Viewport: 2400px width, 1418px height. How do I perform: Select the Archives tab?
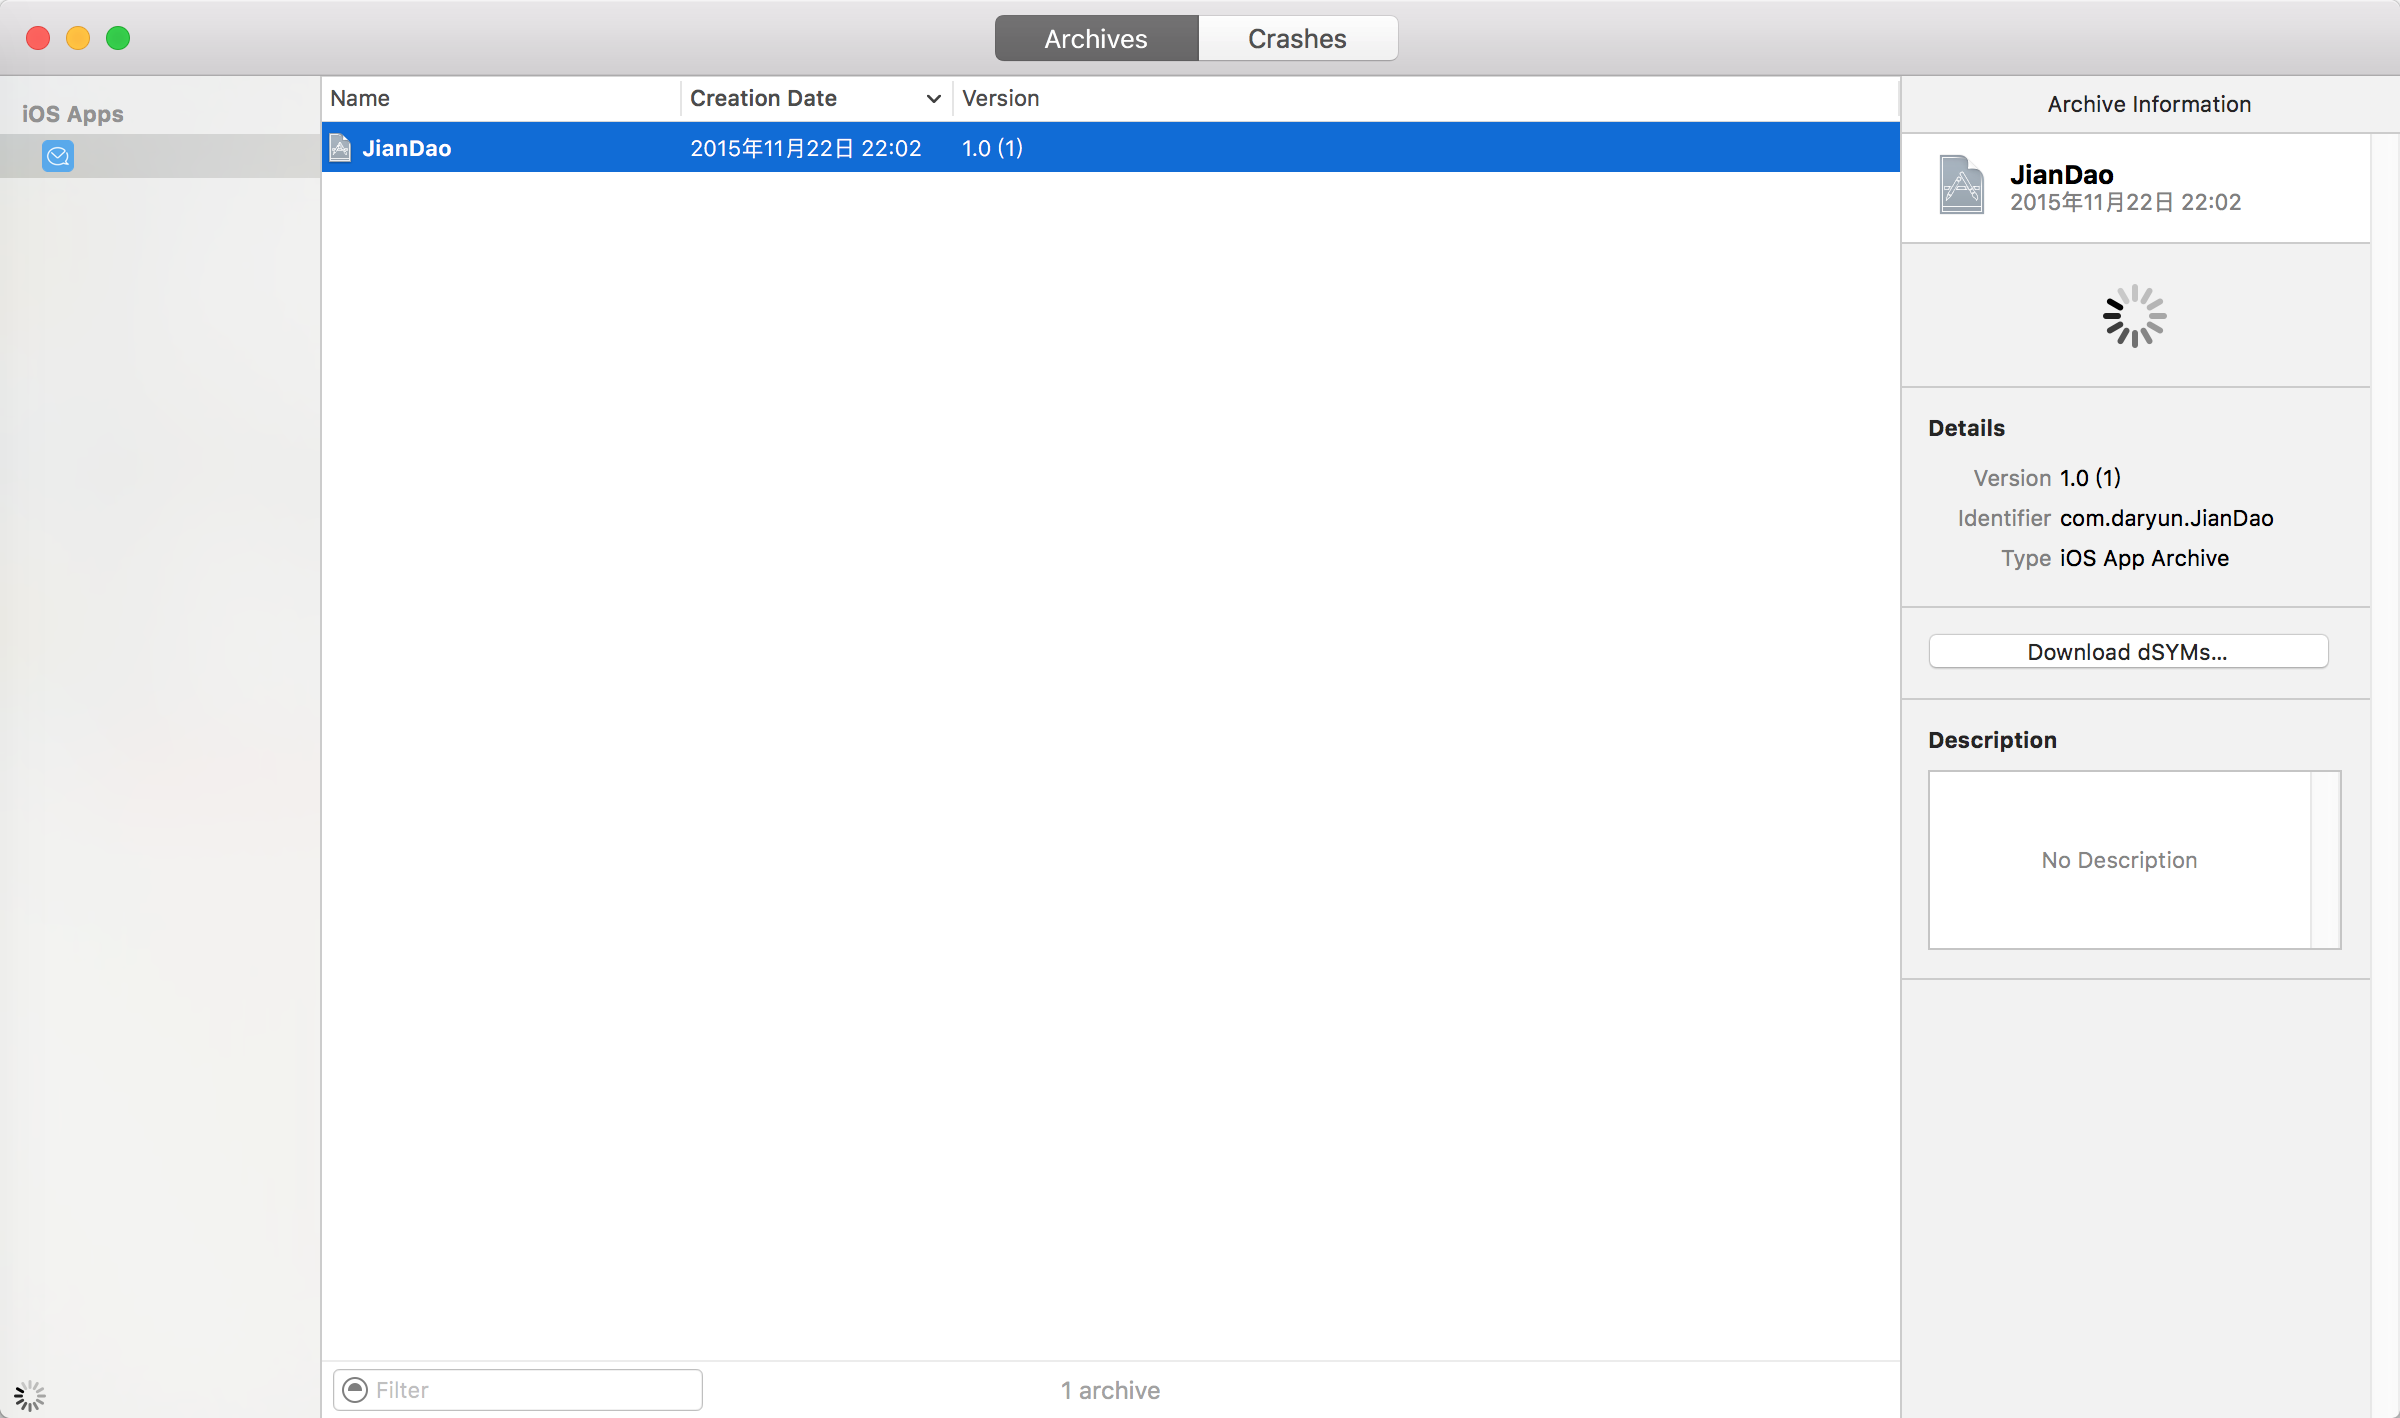pos(1096,38)
